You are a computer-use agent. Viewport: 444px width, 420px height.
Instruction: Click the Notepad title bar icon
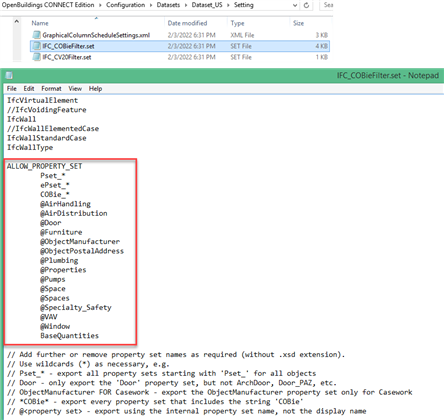pos(9,76)
